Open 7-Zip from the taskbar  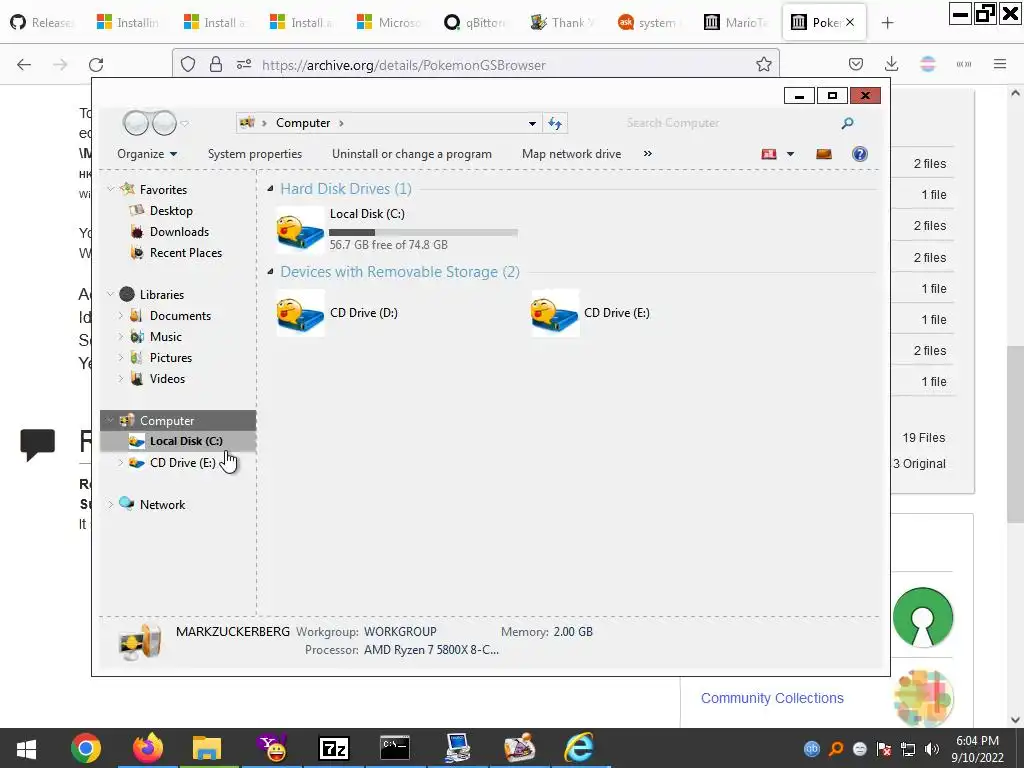(334, 748)
